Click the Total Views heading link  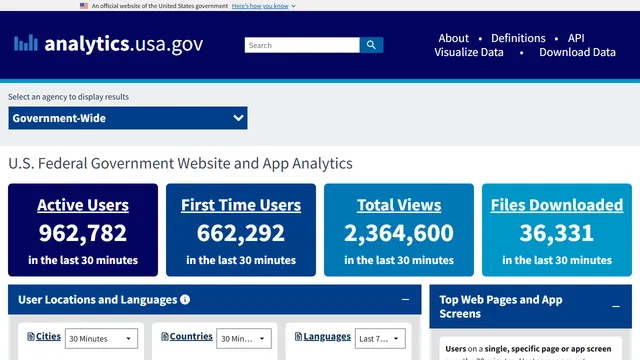point(399,205)
